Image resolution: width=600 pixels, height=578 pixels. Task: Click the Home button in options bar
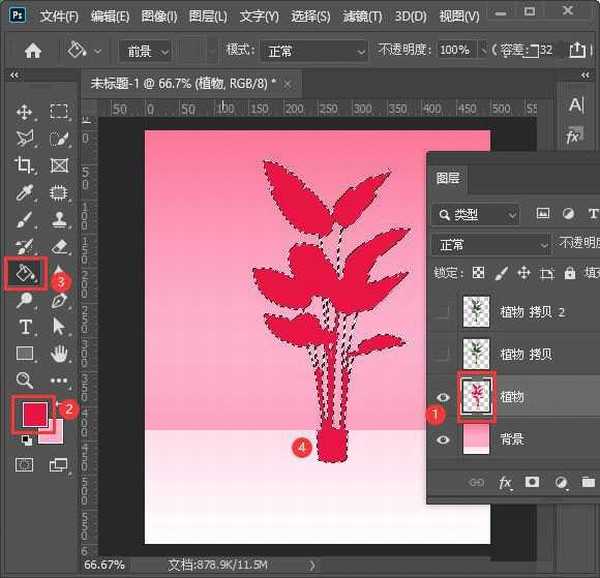[x=33, y=50]
